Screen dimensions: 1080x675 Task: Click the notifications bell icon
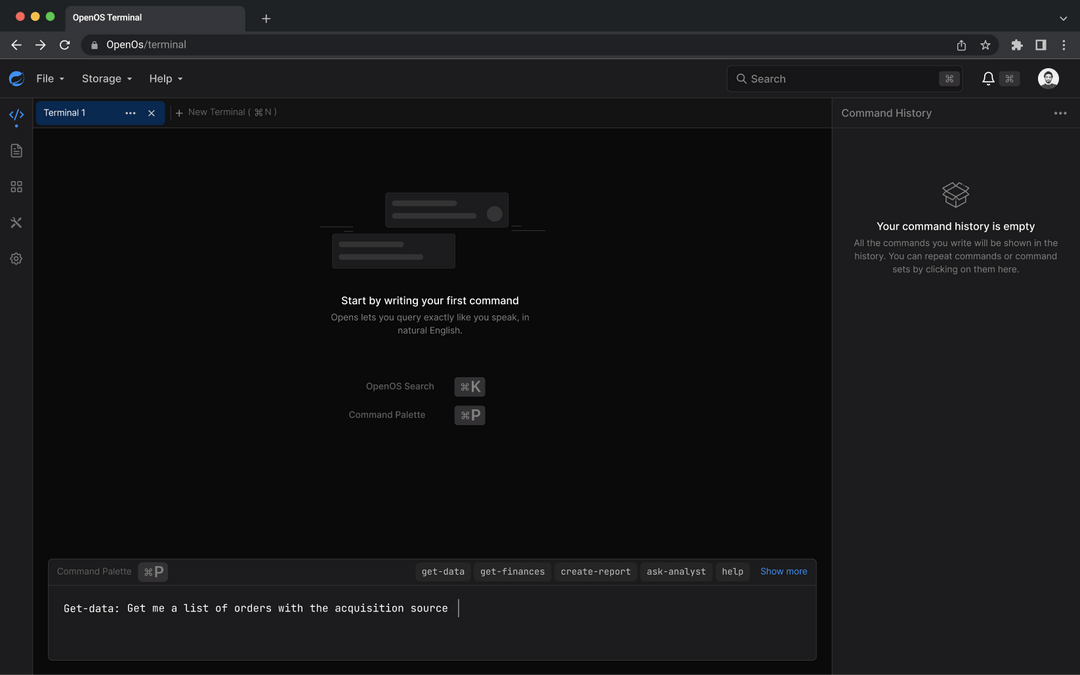pos(988,79)
